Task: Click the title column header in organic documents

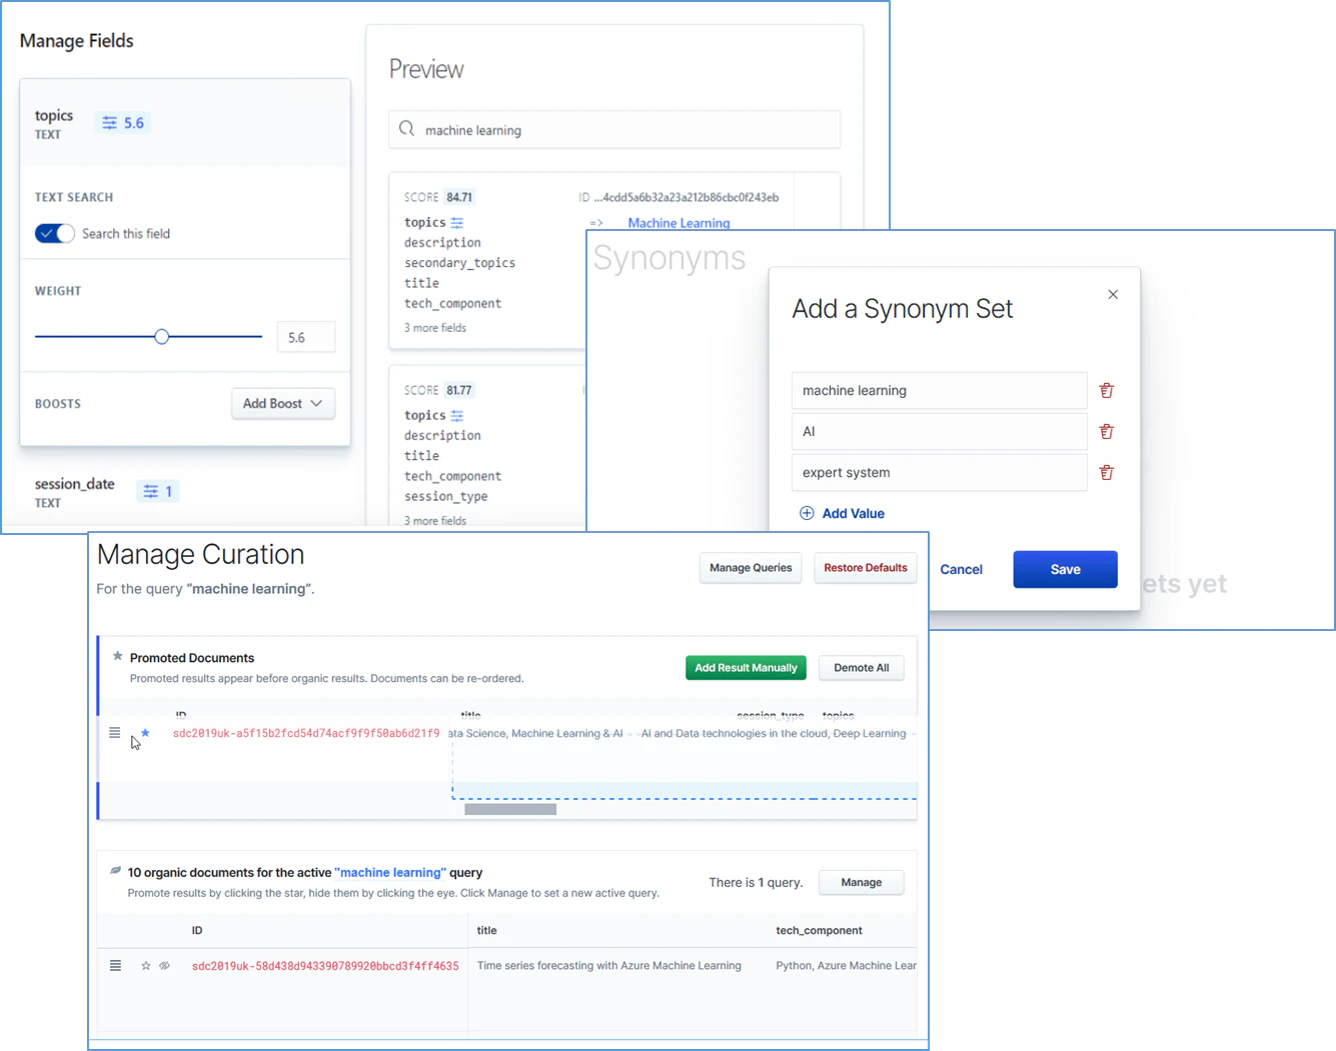Action: pyautogui.click(x=487, y=930)
